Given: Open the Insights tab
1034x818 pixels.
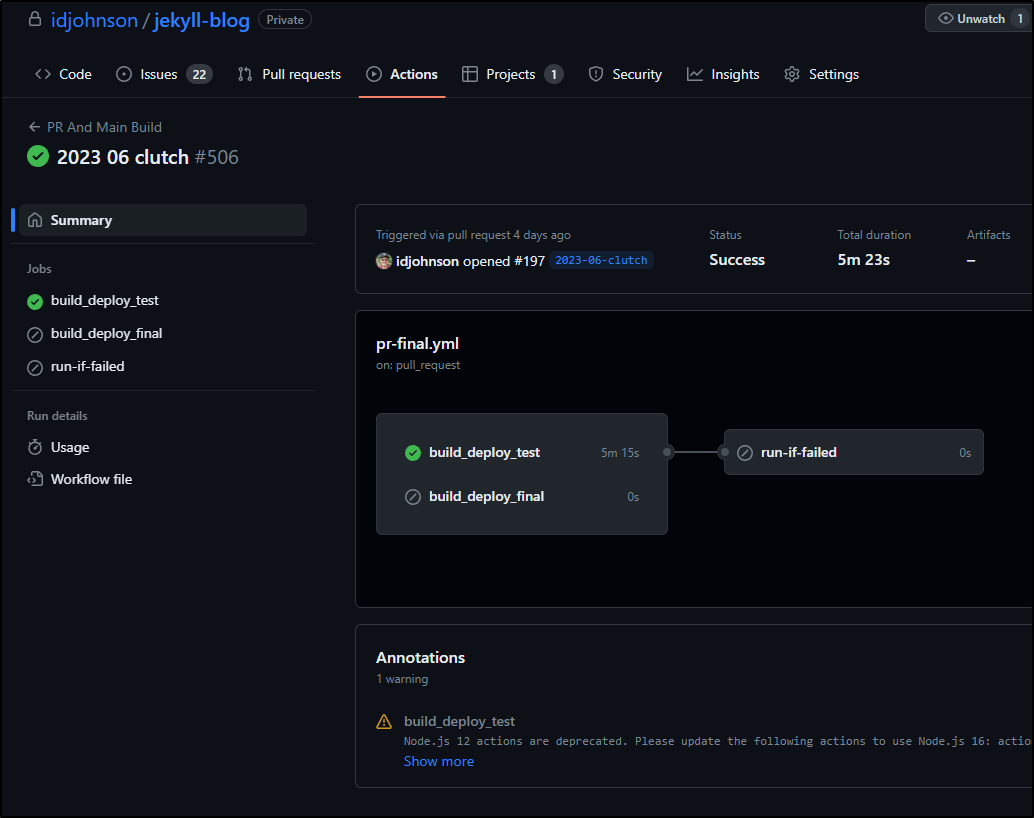Looking at the screenshot, I should tap(723, 75).
